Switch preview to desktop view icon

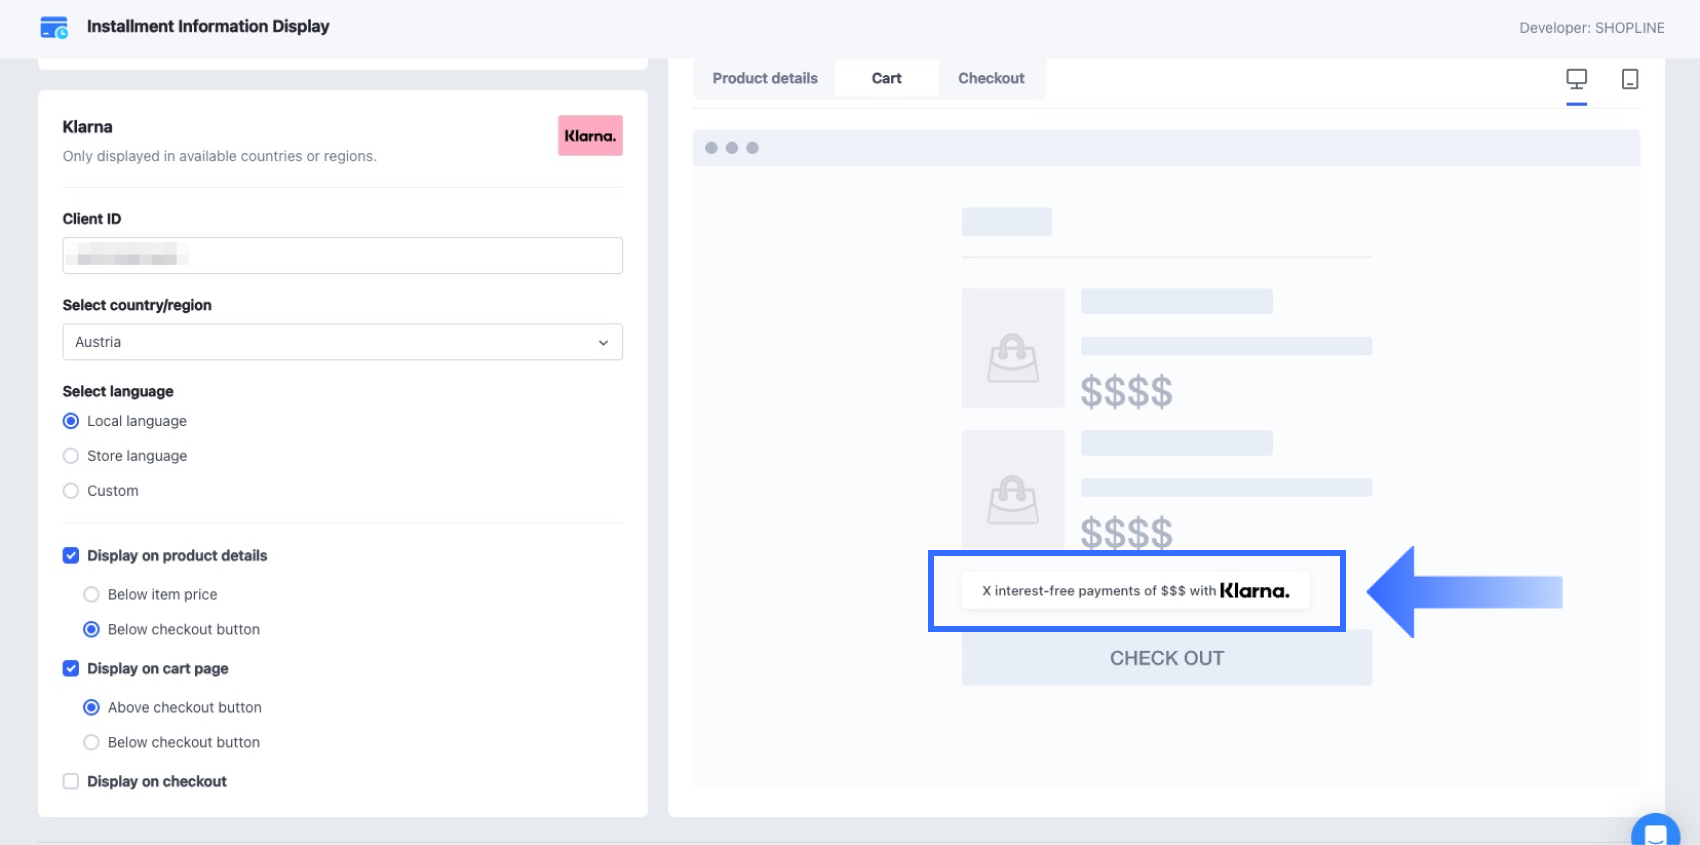click(1576, 79)
